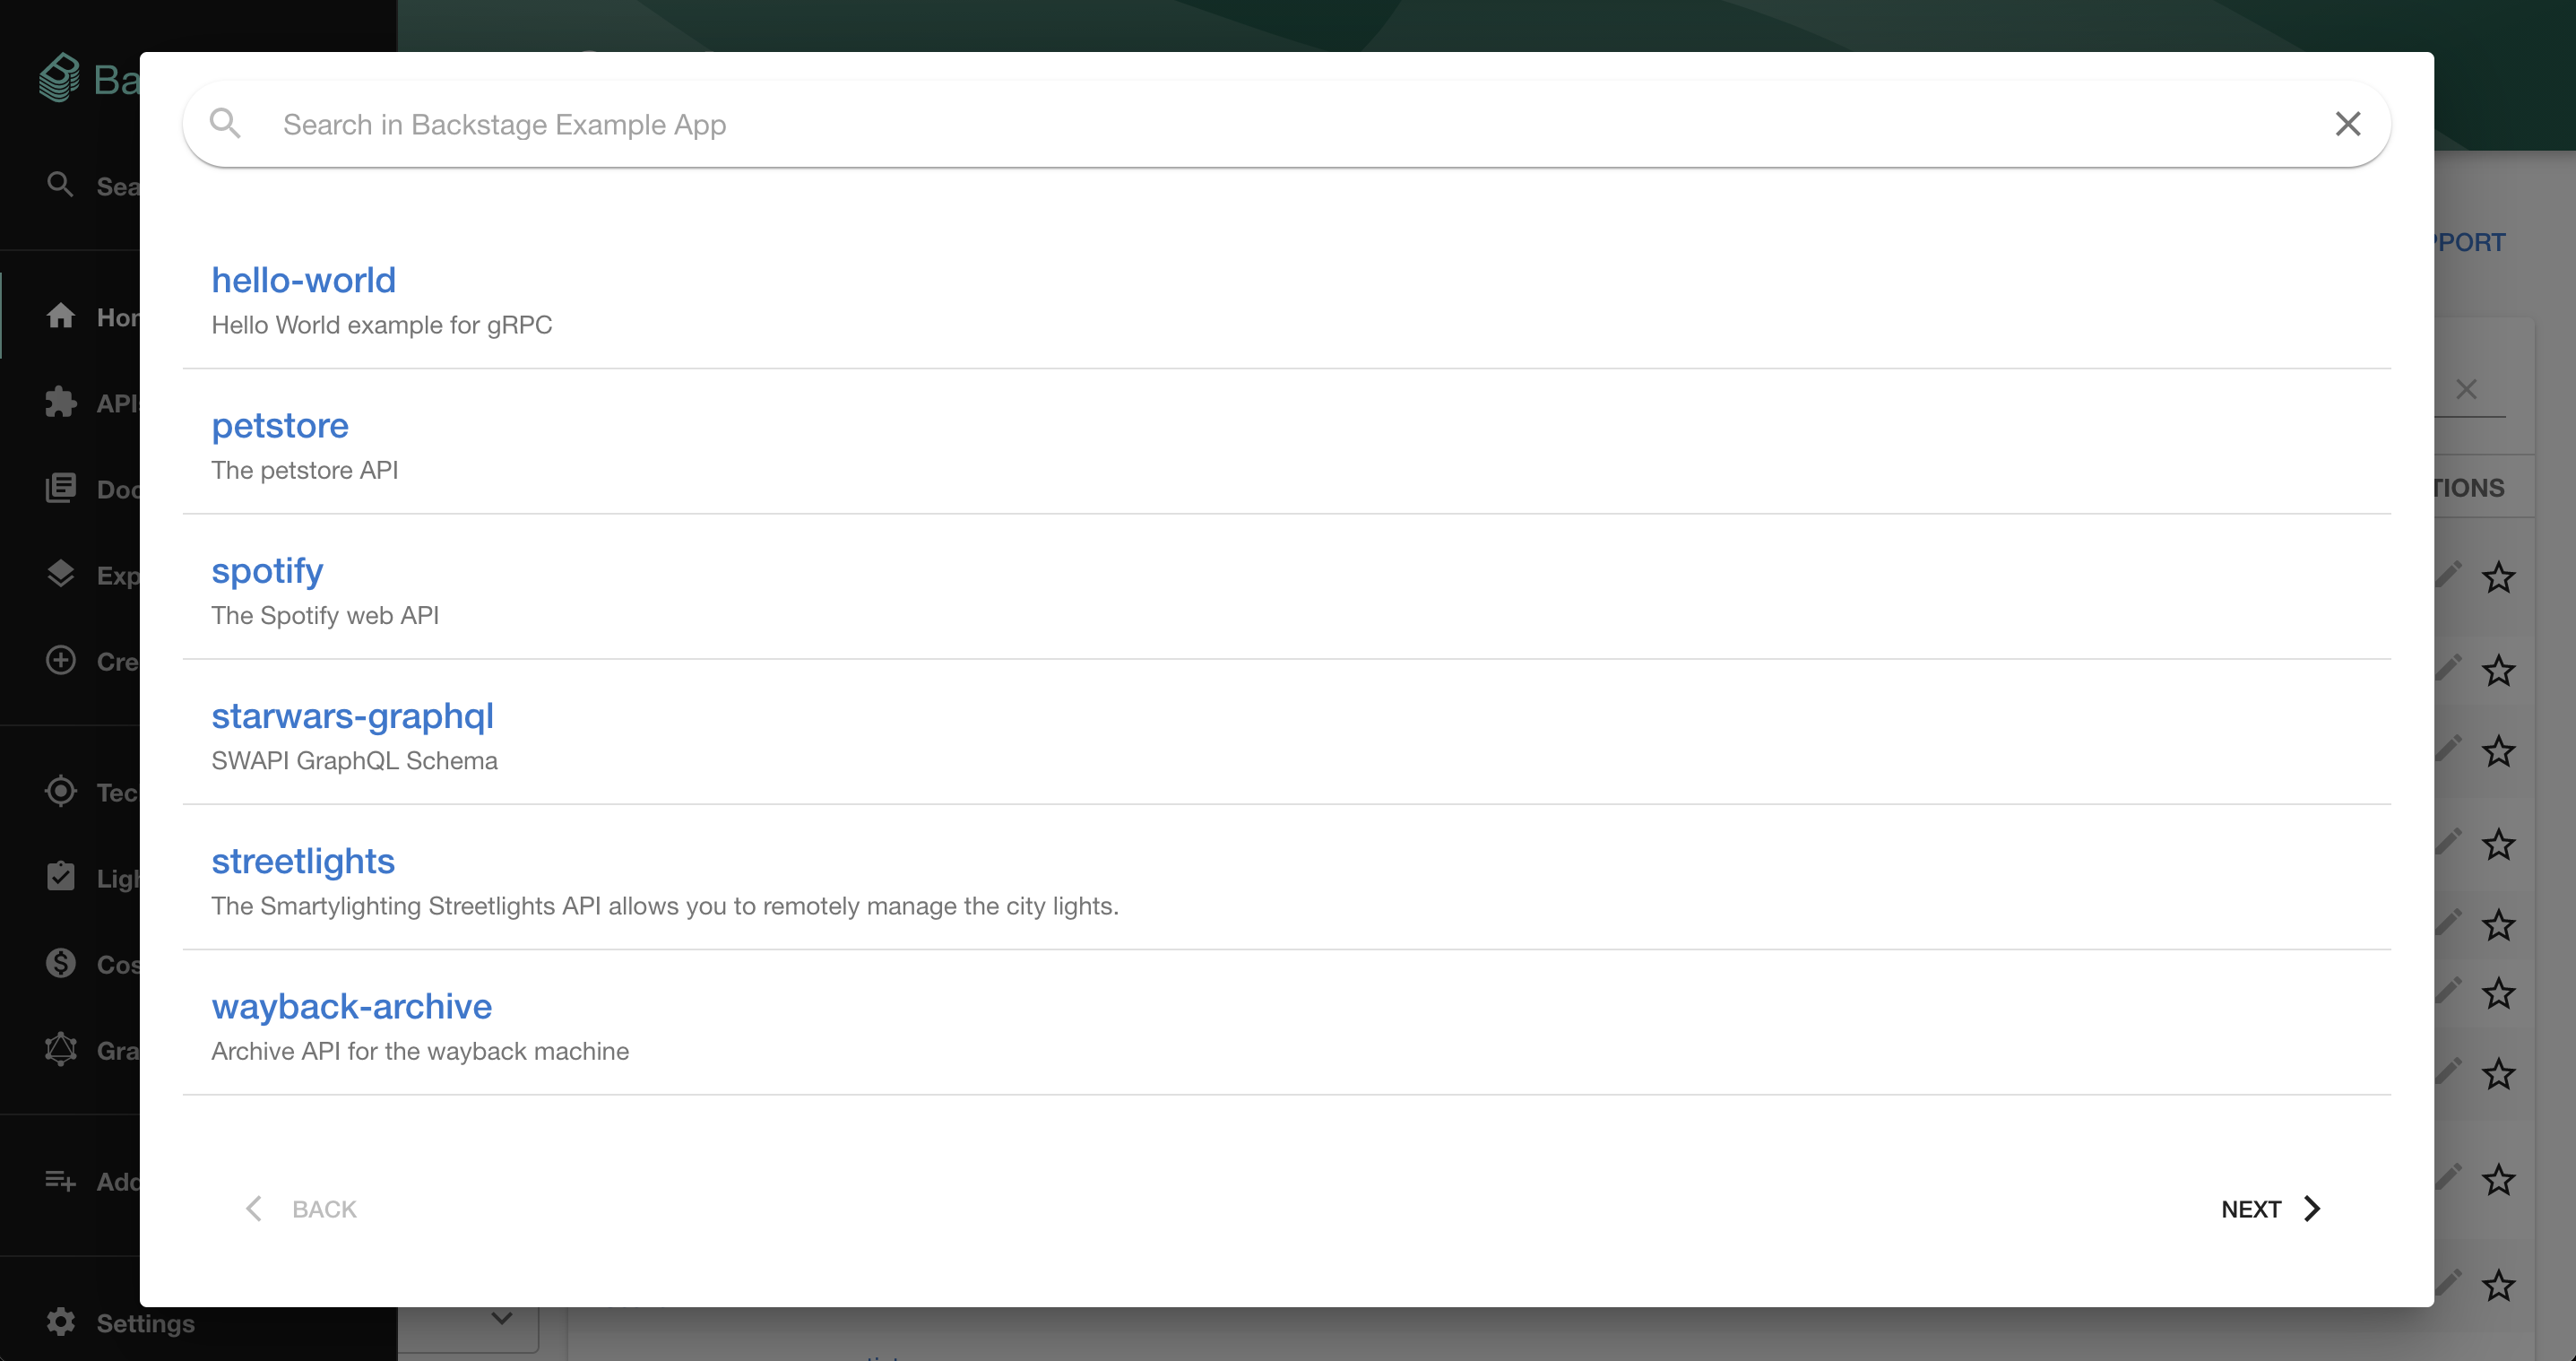Open the hello-world search result
2576x1361 pixels.
click(x=303, y=280)
